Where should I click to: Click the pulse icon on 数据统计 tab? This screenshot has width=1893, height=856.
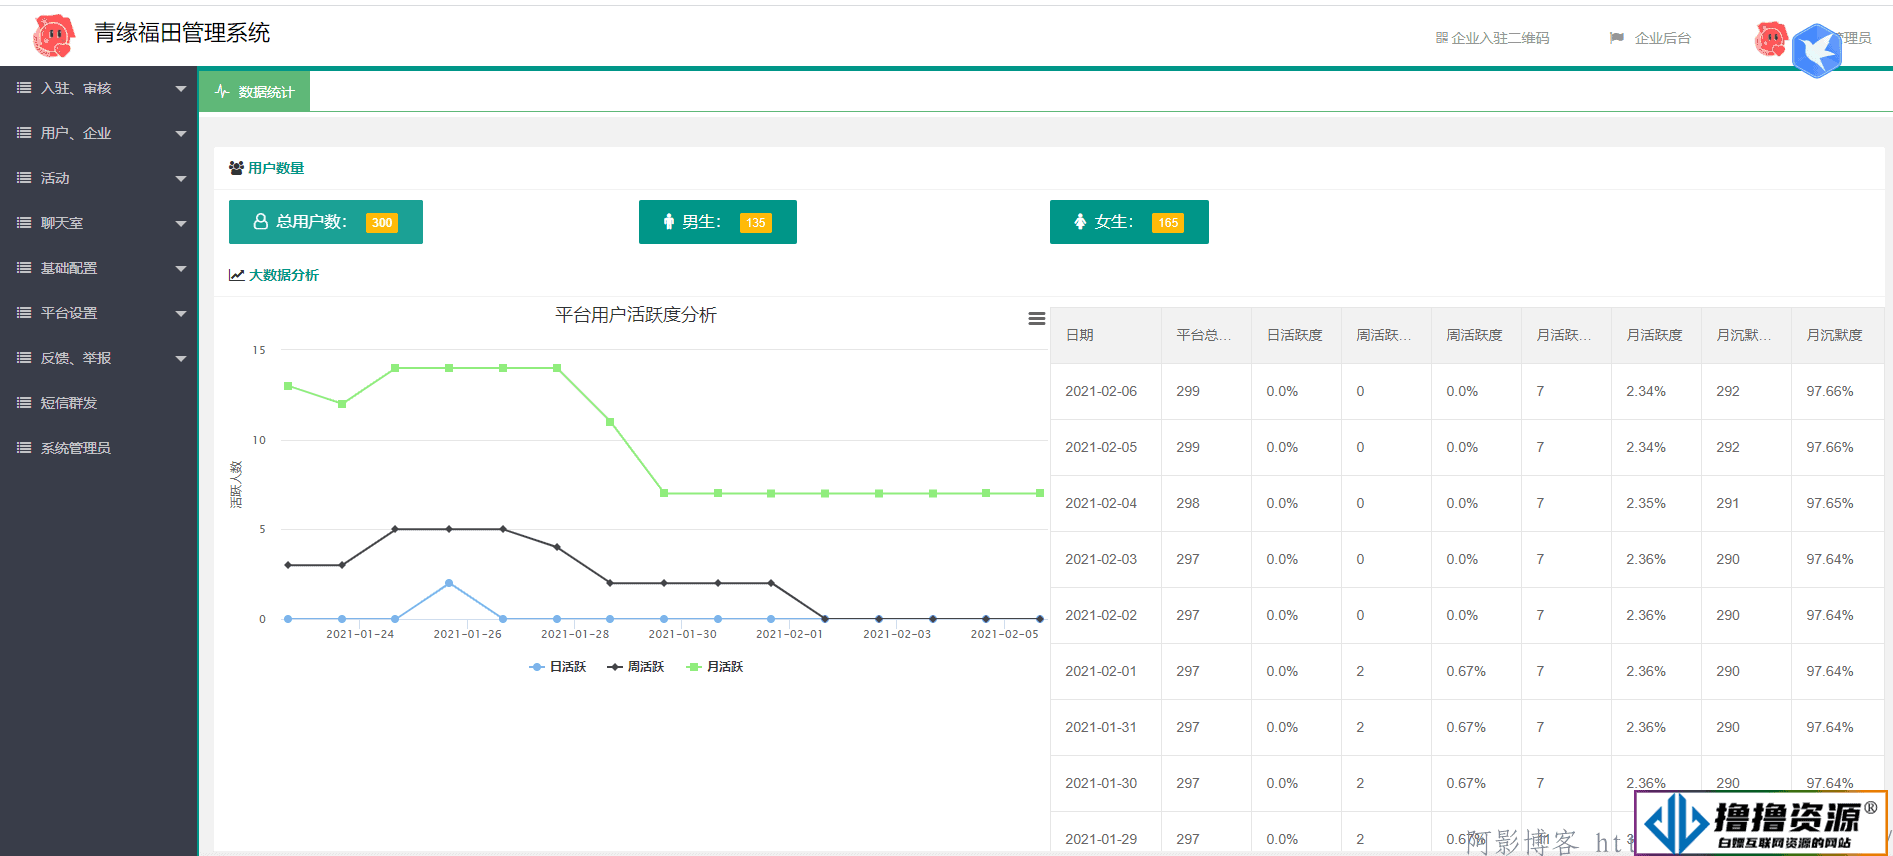click(x=222, y=91)
